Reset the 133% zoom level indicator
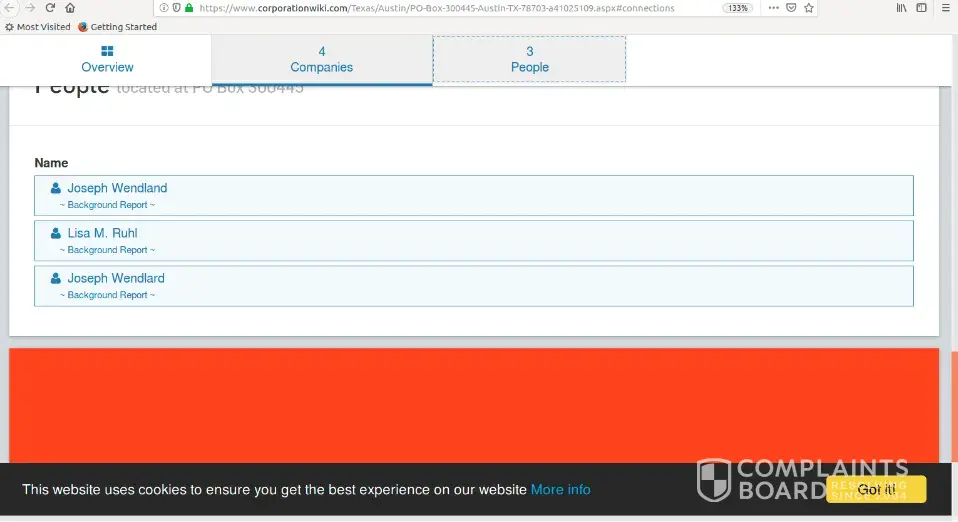This screenshot has height=522, width=958. pos(737,8)
